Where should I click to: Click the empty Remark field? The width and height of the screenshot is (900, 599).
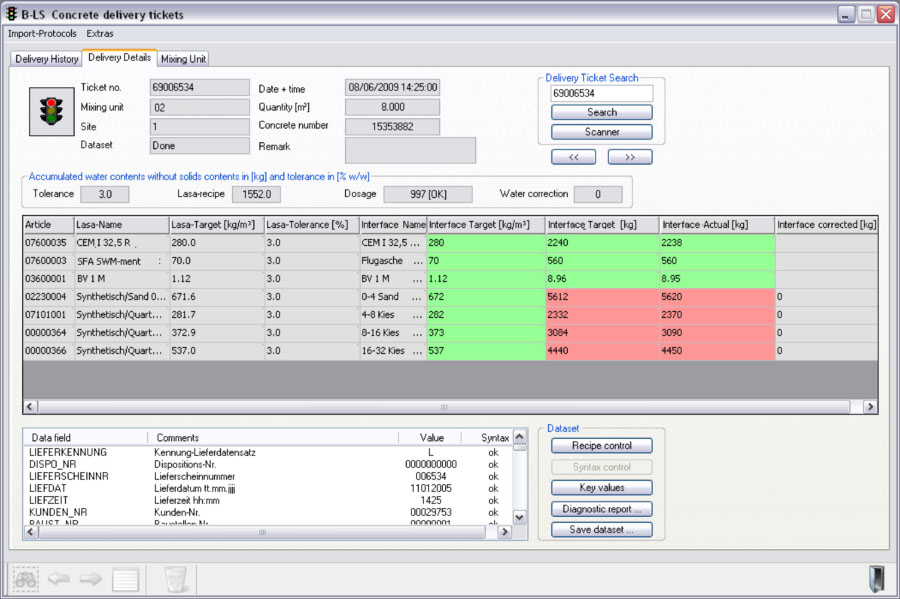click(410, 150)
